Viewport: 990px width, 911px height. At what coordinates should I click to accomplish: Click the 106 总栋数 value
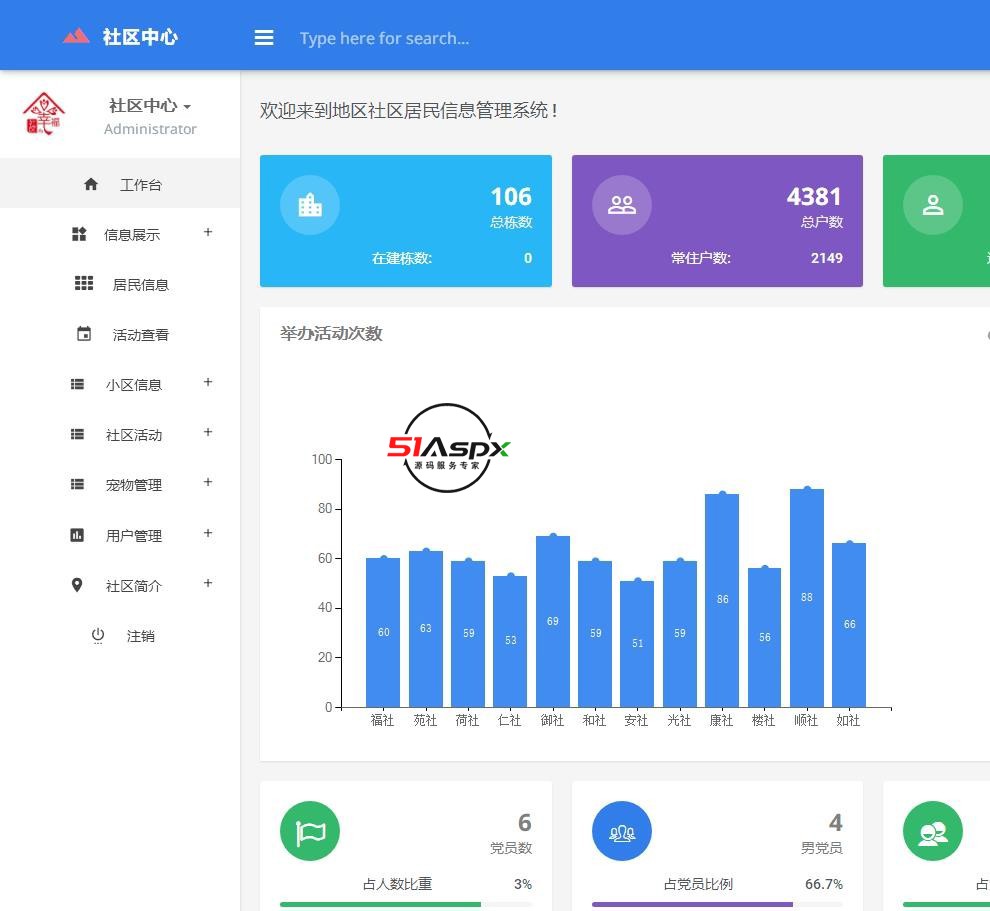(511, 196)
